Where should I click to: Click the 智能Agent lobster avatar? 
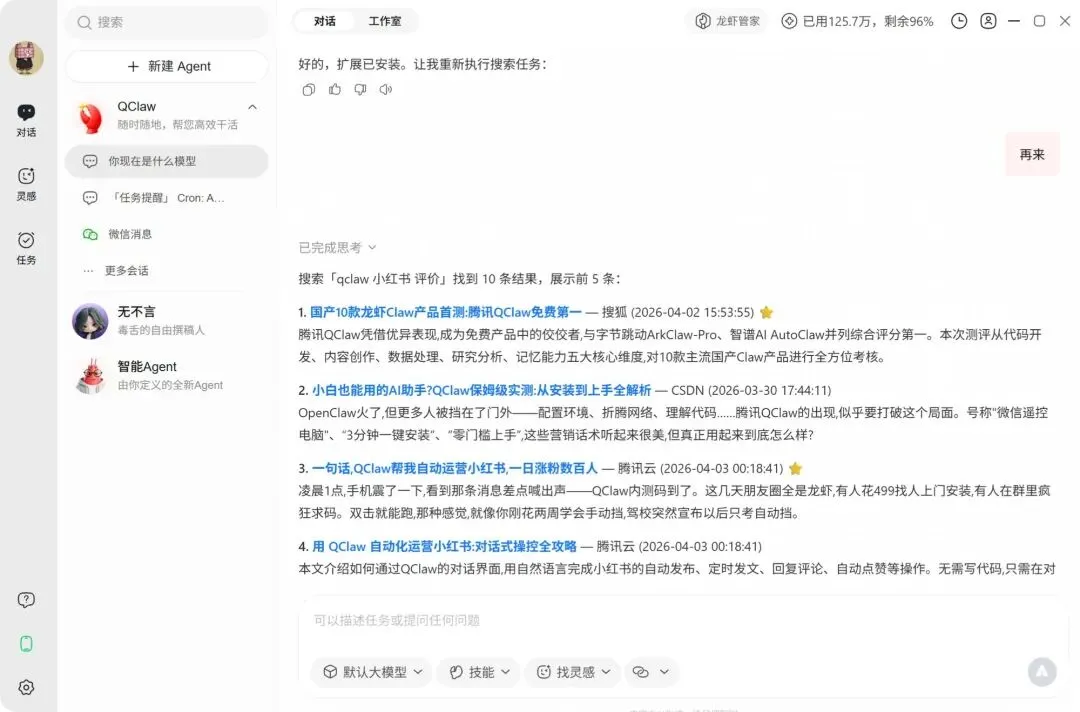(90, 375)
